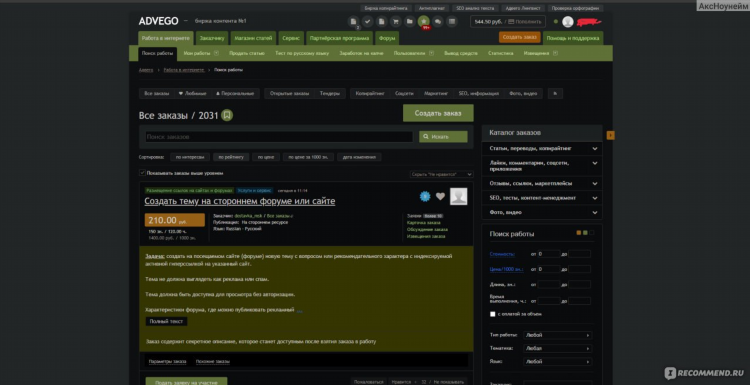Open 'Статистика' submenu item

[x=501, y=54]
